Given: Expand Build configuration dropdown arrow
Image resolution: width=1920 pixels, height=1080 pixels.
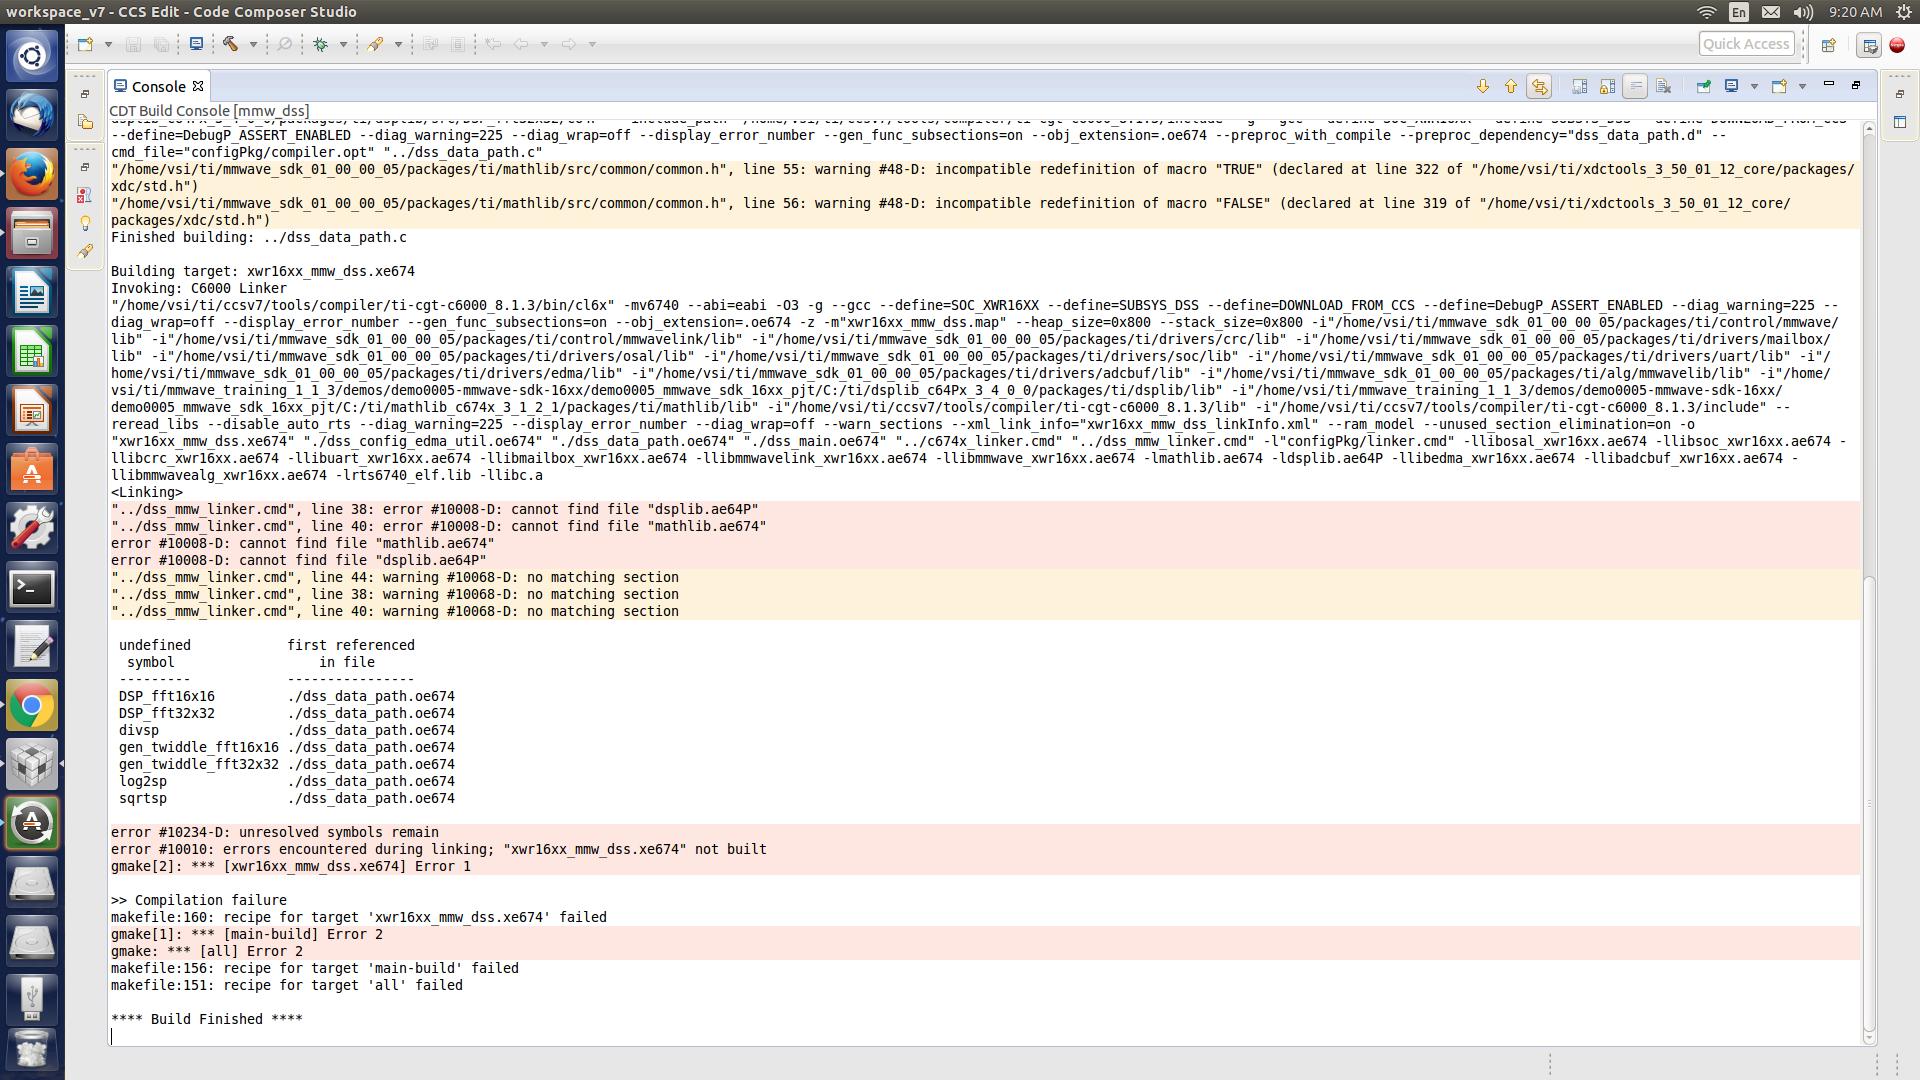Looking at the screenshot, I should pyautogui.click(x=253, y=44).
